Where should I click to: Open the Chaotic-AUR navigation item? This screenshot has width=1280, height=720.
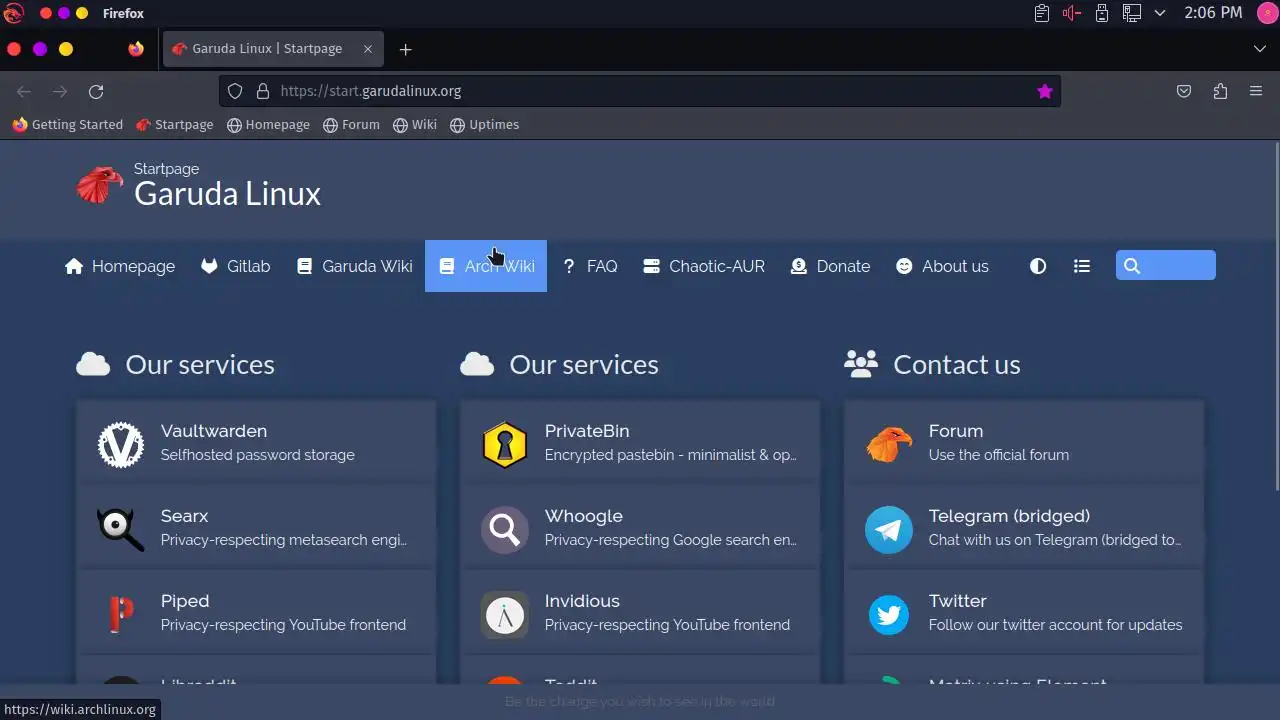tap(704, 266)
